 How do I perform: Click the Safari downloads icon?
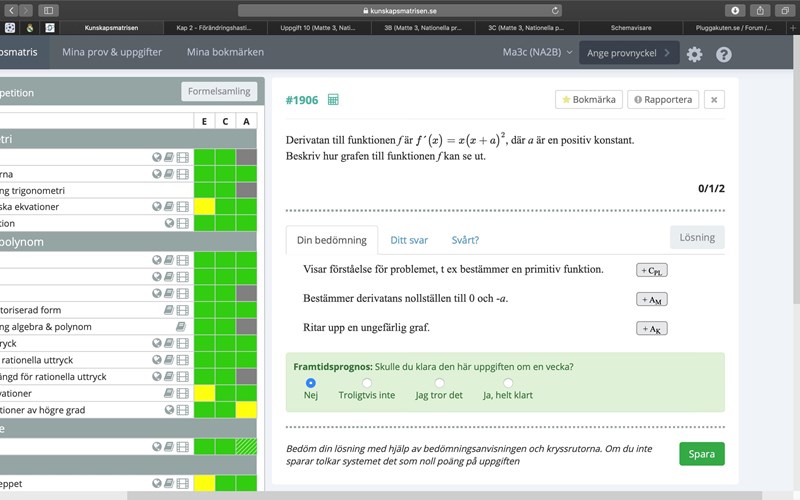[736, 10]
